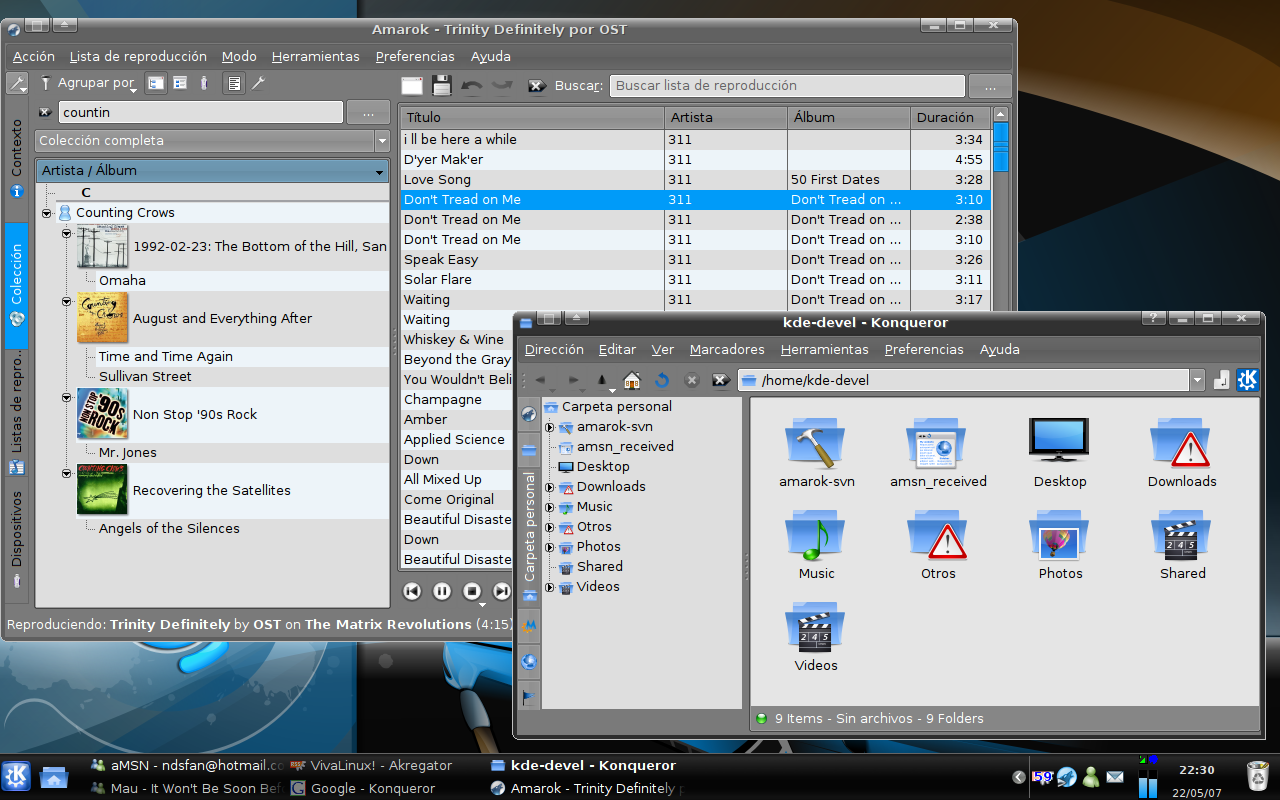Image resolution: width=1280 pixels, height=800 pixels.
Task: Switch collection to iPod view mode
Action: tap(204, 84)
